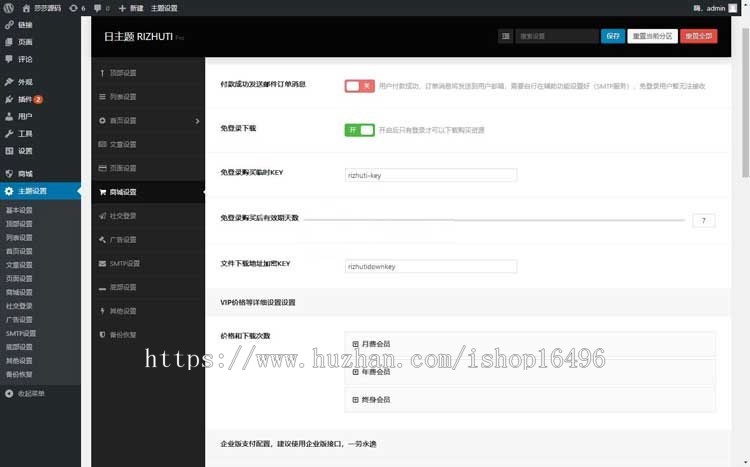Open 插件 with the 2 badge

point(40,99)
